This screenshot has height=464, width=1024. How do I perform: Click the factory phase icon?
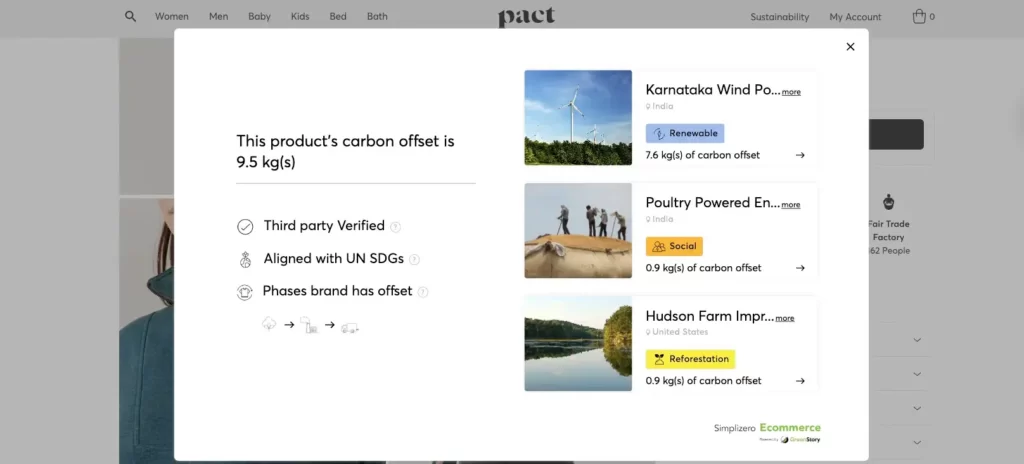click(x=309, y=325)
